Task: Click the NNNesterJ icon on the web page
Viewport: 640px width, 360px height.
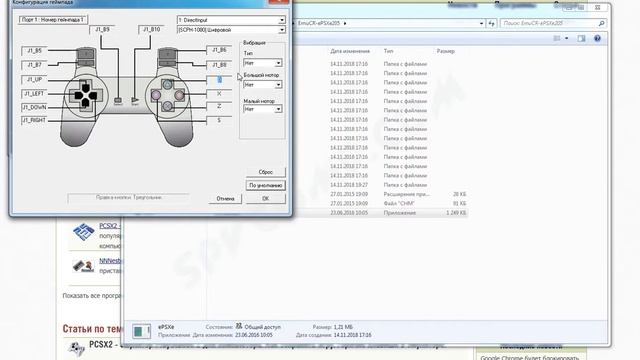Action: (x=83, y=266)
